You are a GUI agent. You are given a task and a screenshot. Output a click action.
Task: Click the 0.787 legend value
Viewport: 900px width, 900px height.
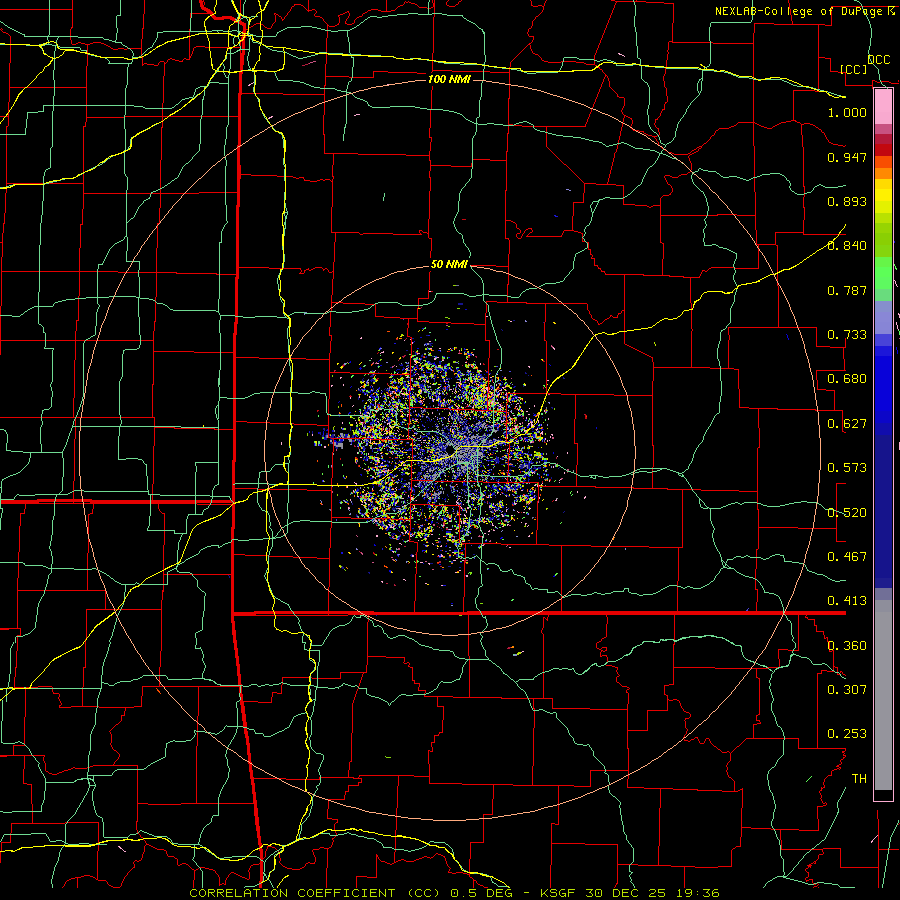click(x=847, y=290)
